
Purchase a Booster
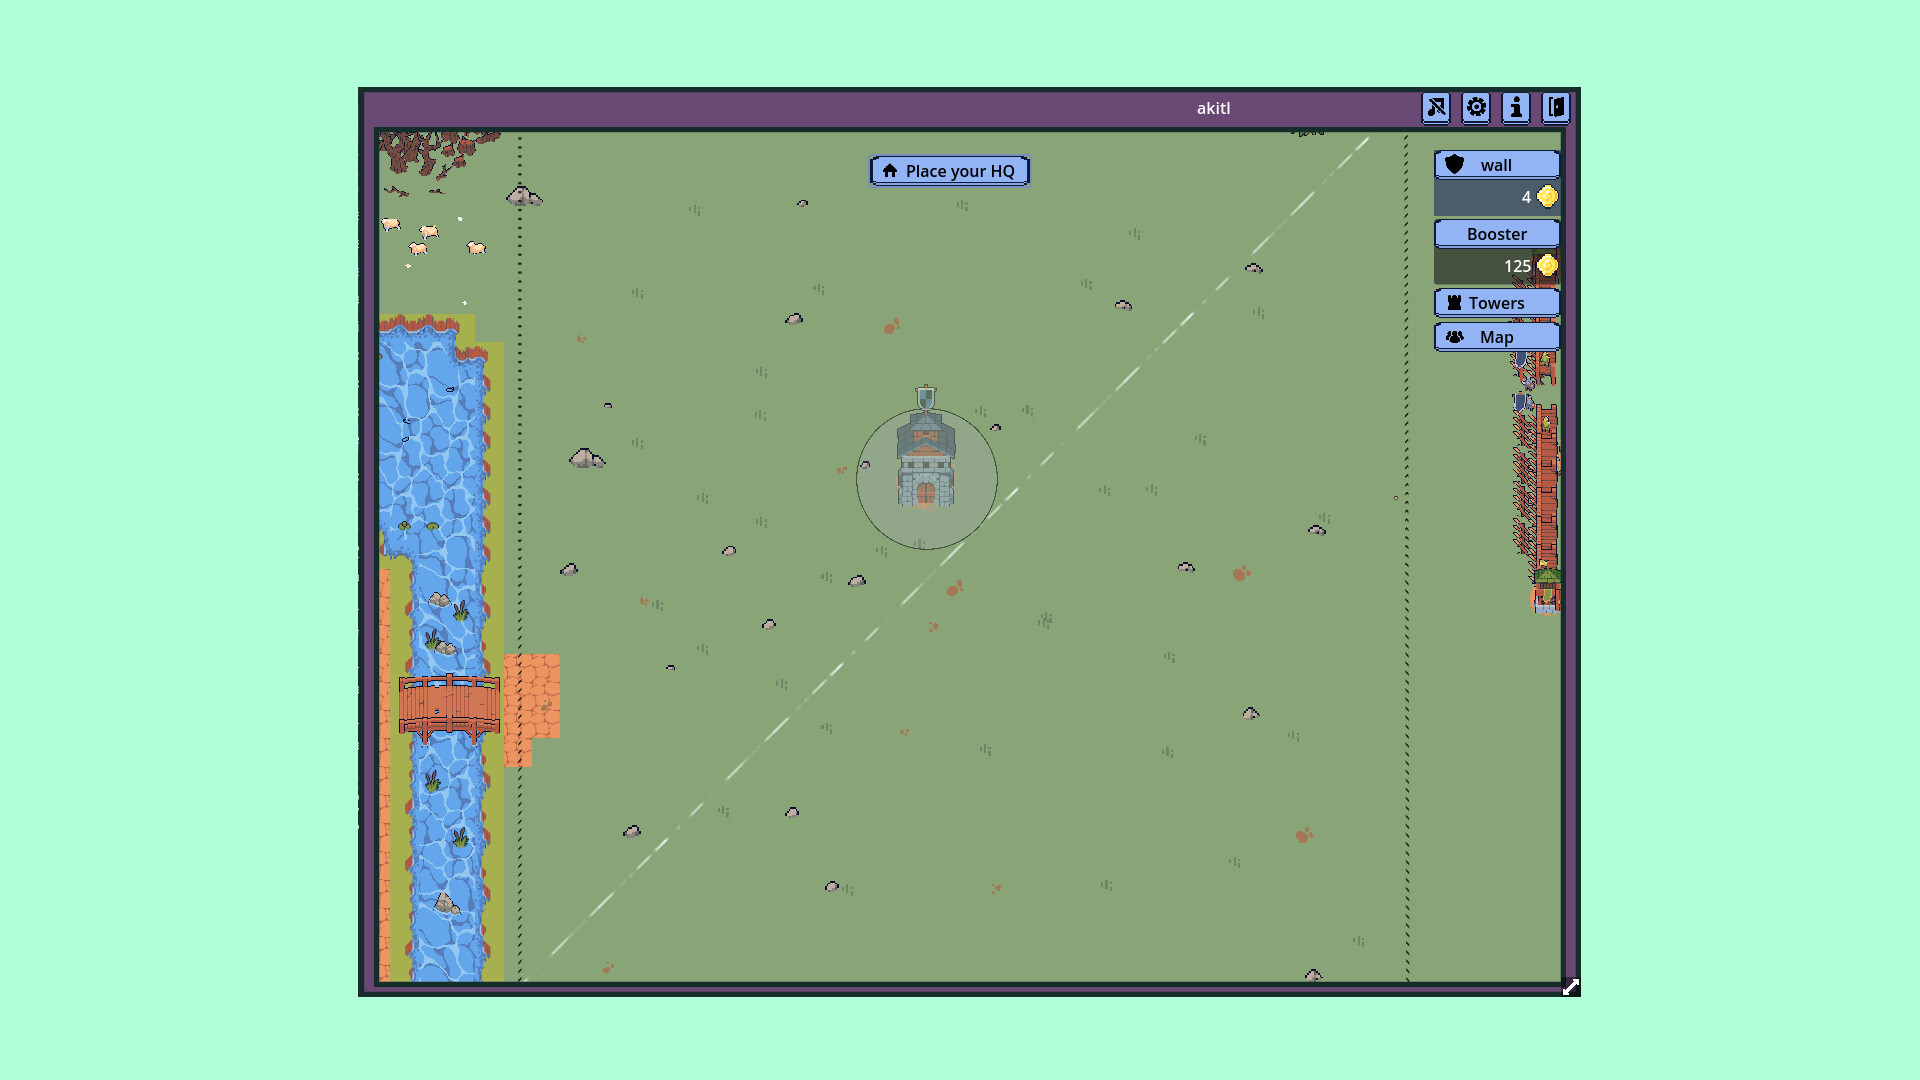click(x=1497, y=233)
